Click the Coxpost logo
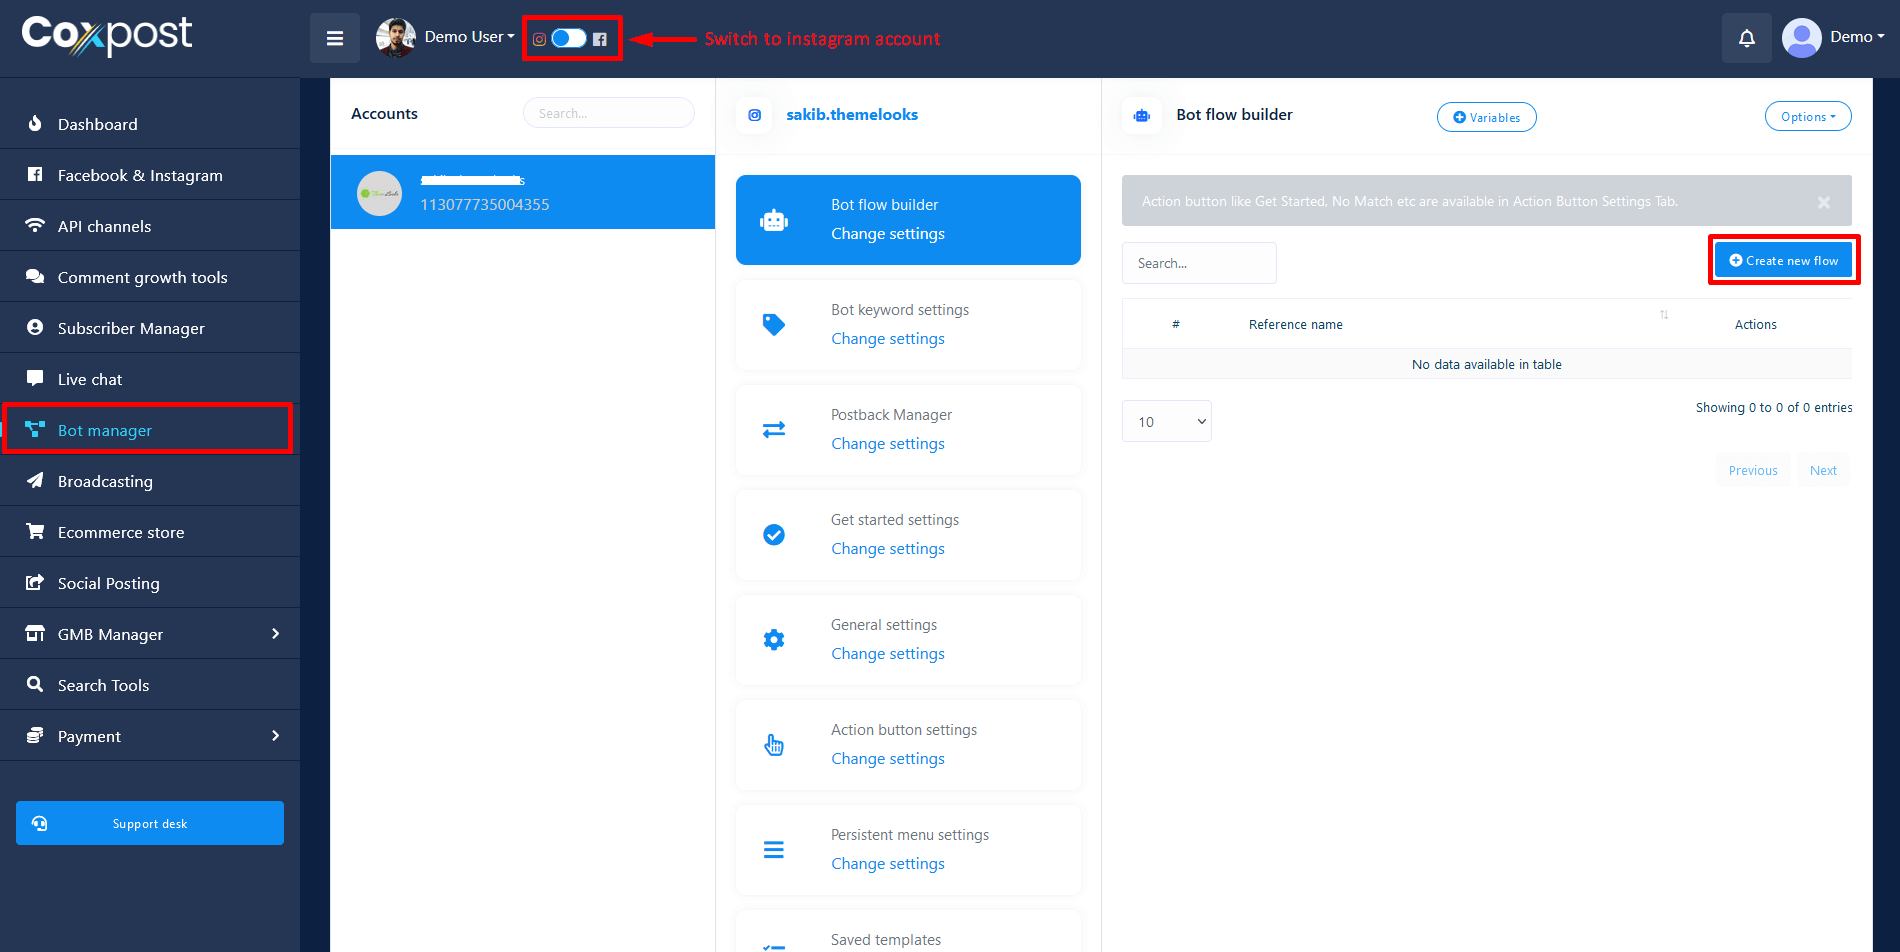The height and width of the screenshot is (952, 1900). [x=107, y=36]
